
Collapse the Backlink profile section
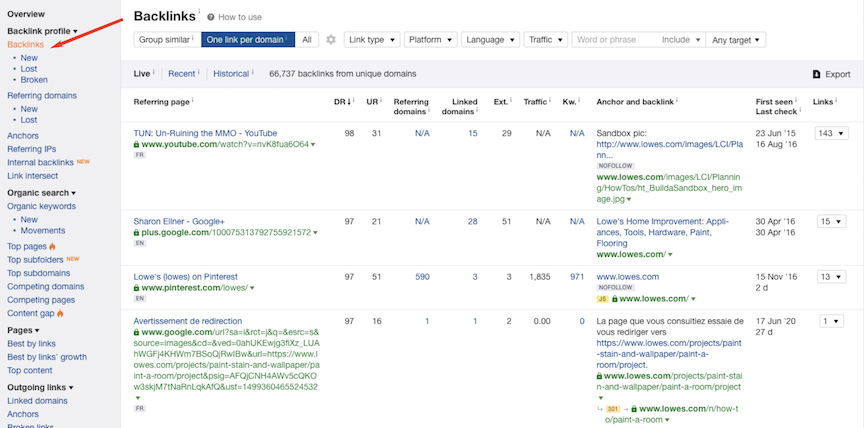(42, 31)
